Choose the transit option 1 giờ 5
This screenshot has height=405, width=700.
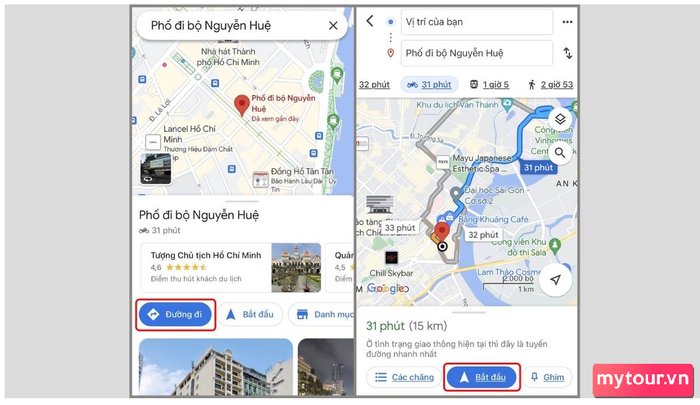click(x=489, y=84)
